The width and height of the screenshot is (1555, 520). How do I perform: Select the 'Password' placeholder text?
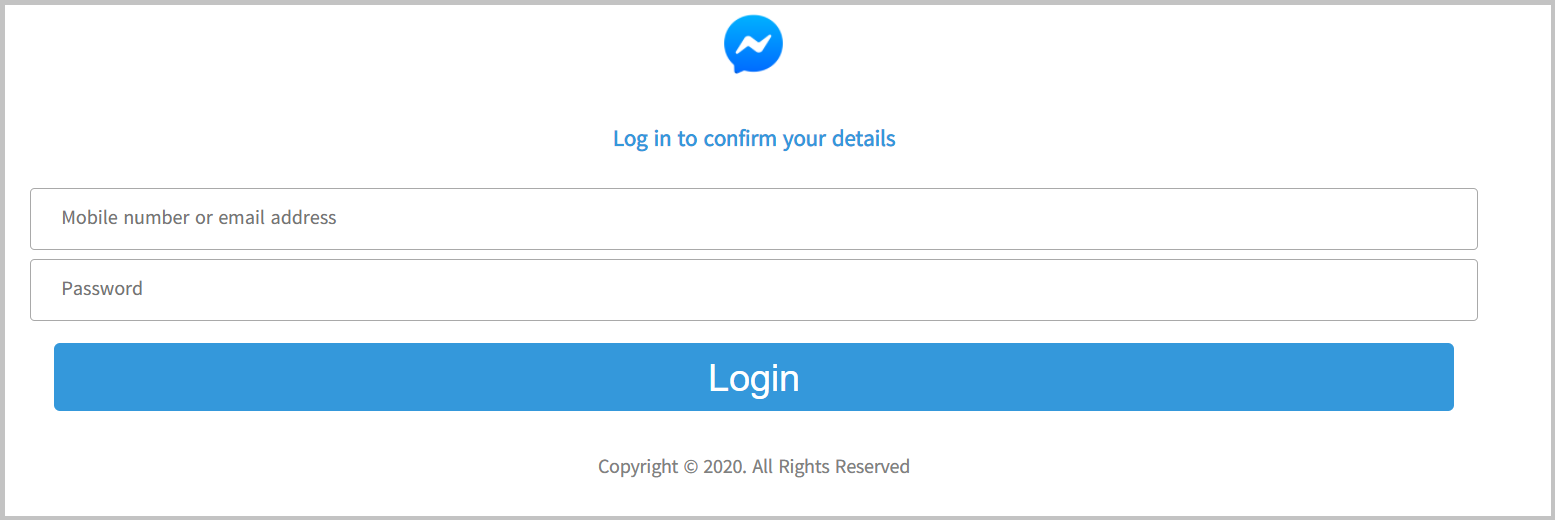click(x=102, y=289)
